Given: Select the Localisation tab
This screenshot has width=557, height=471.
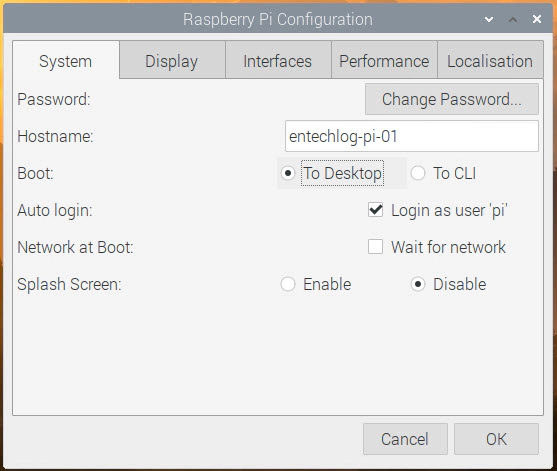Looking at the screenshot, I should 490,61.
